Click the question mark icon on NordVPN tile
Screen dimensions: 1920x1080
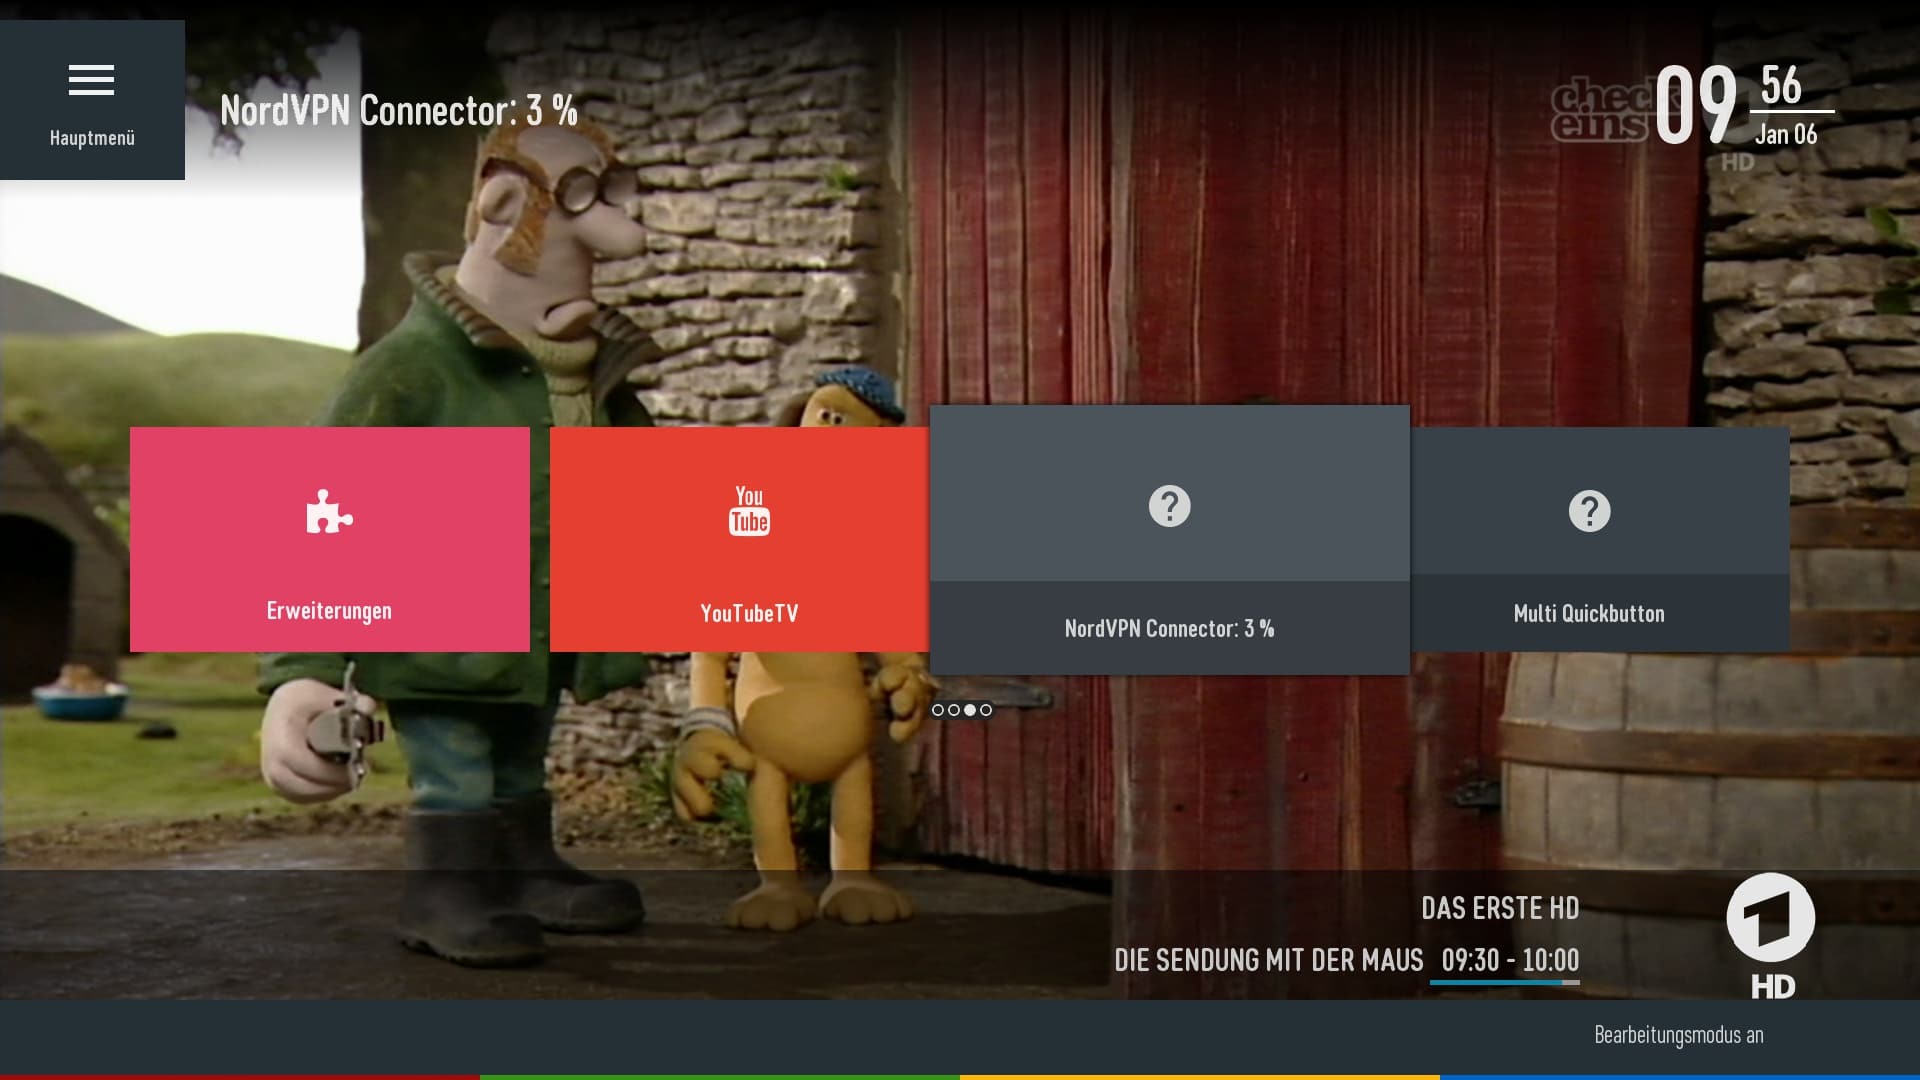pos(1169,506)
